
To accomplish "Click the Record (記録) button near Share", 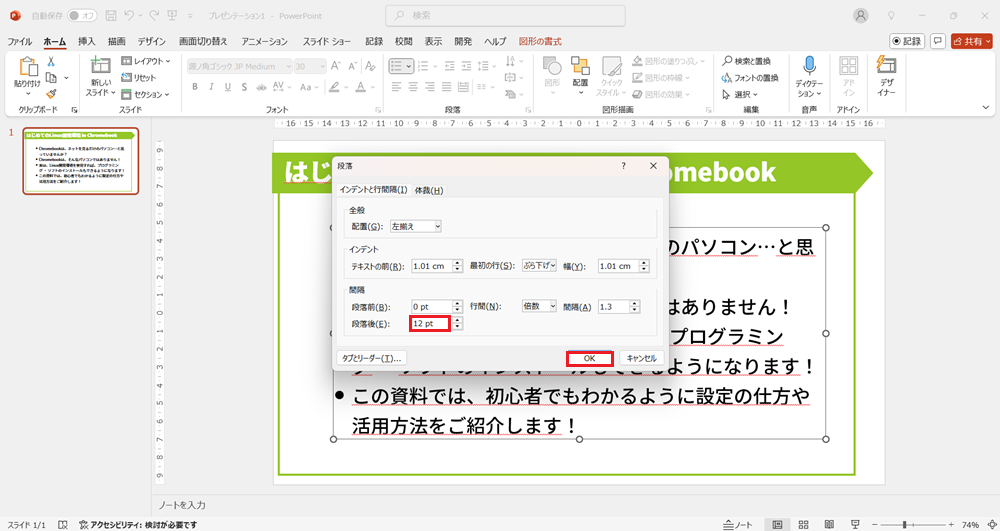I will [x=908, y=41].
